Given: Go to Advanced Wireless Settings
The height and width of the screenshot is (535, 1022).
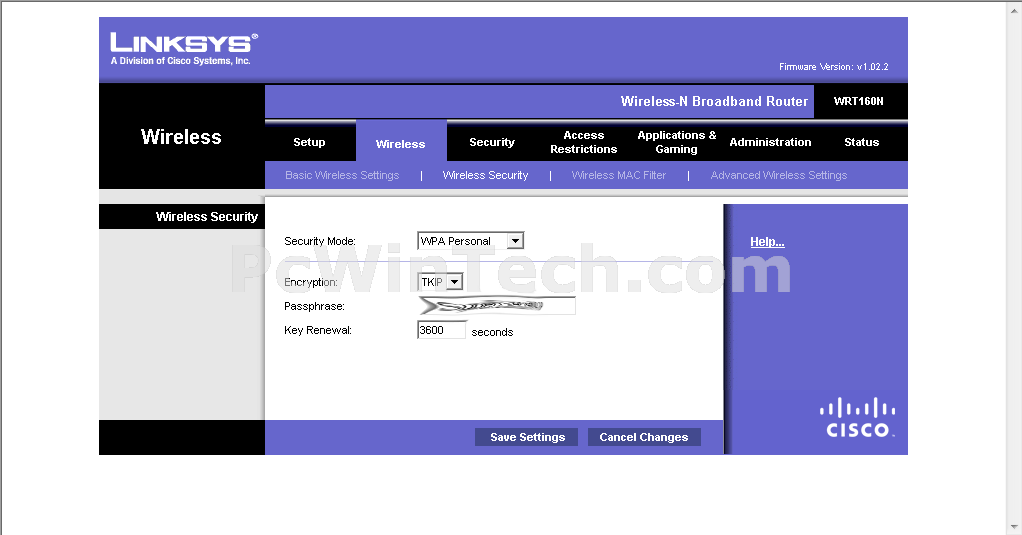Looking at the screenshot, I should [779, 175].
